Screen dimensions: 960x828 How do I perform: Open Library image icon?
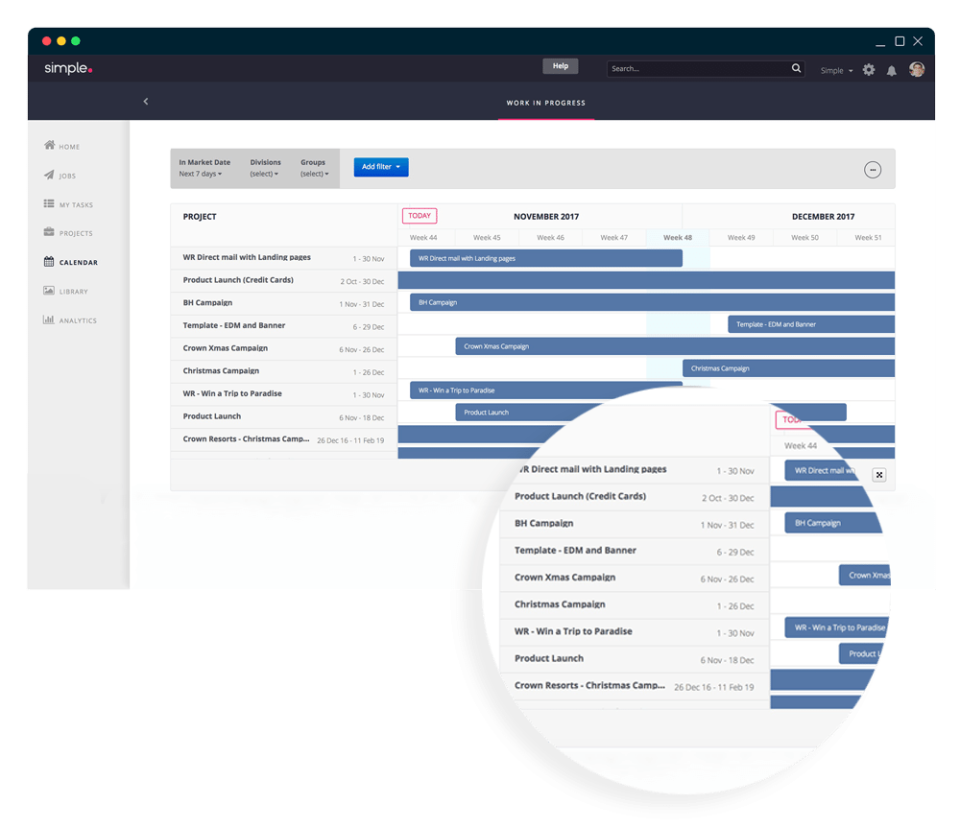click(49, 290)
